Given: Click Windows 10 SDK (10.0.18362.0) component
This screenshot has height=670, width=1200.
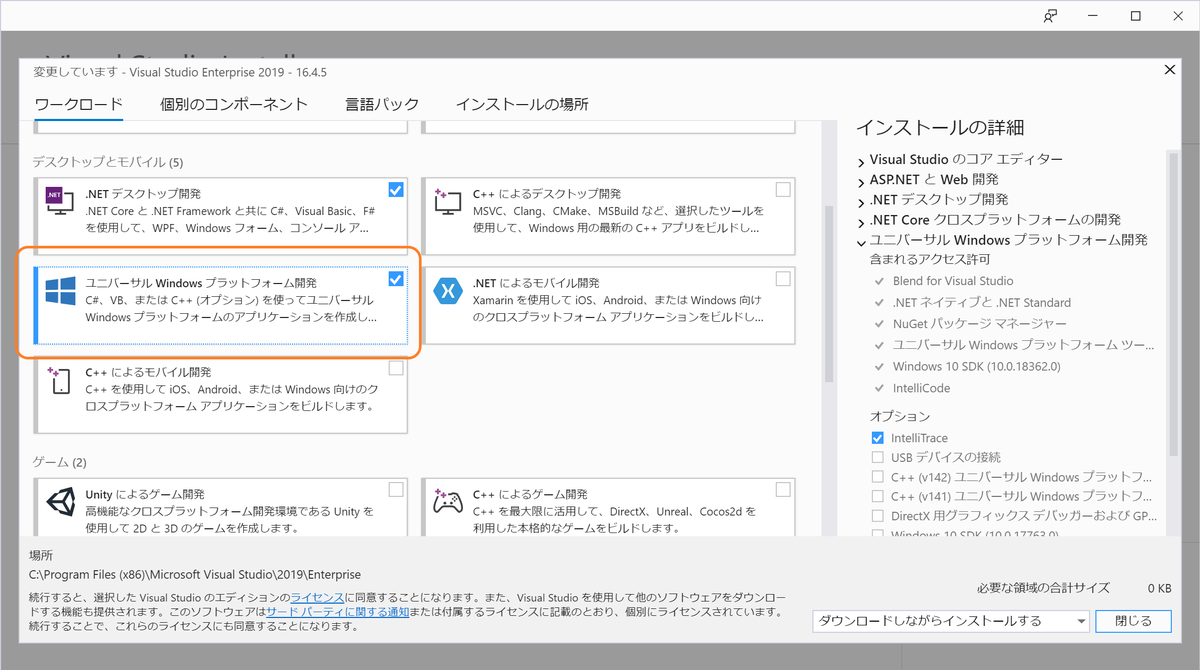Looking at the screenshot, I should coord(976,366).
